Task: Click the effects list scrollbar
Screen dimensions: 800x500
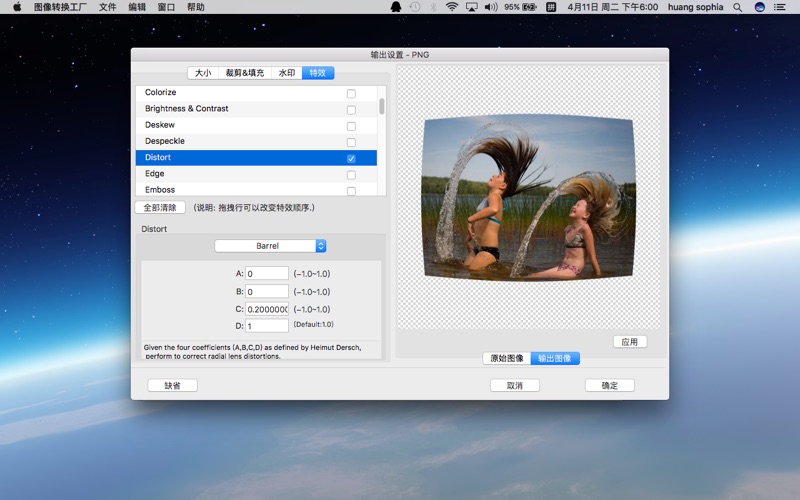Action: coord(382,107)
